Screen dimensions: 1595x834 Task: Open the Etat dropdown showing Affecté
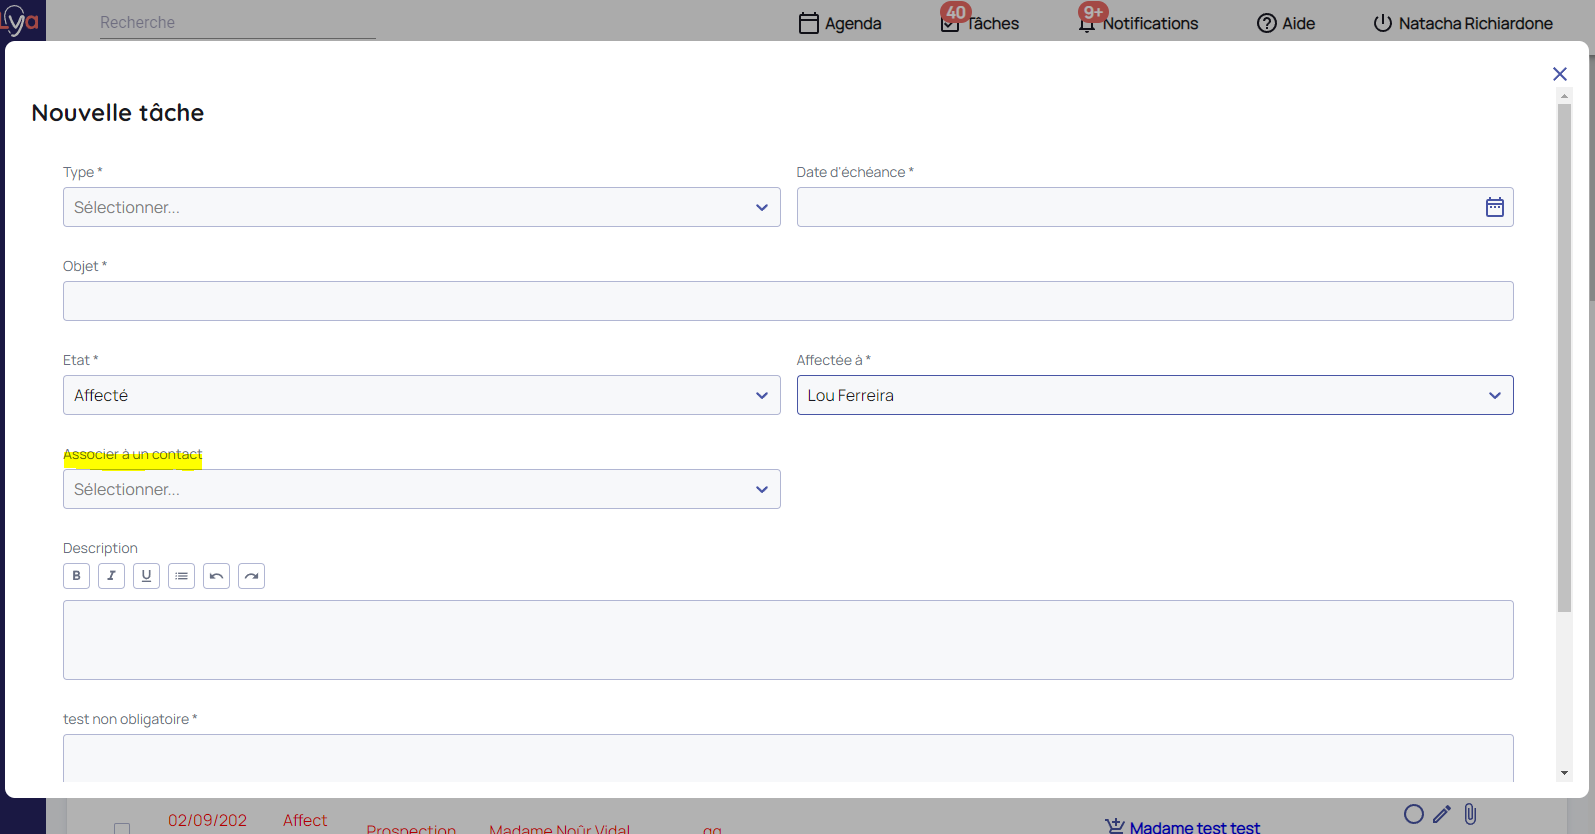[421, 395]
